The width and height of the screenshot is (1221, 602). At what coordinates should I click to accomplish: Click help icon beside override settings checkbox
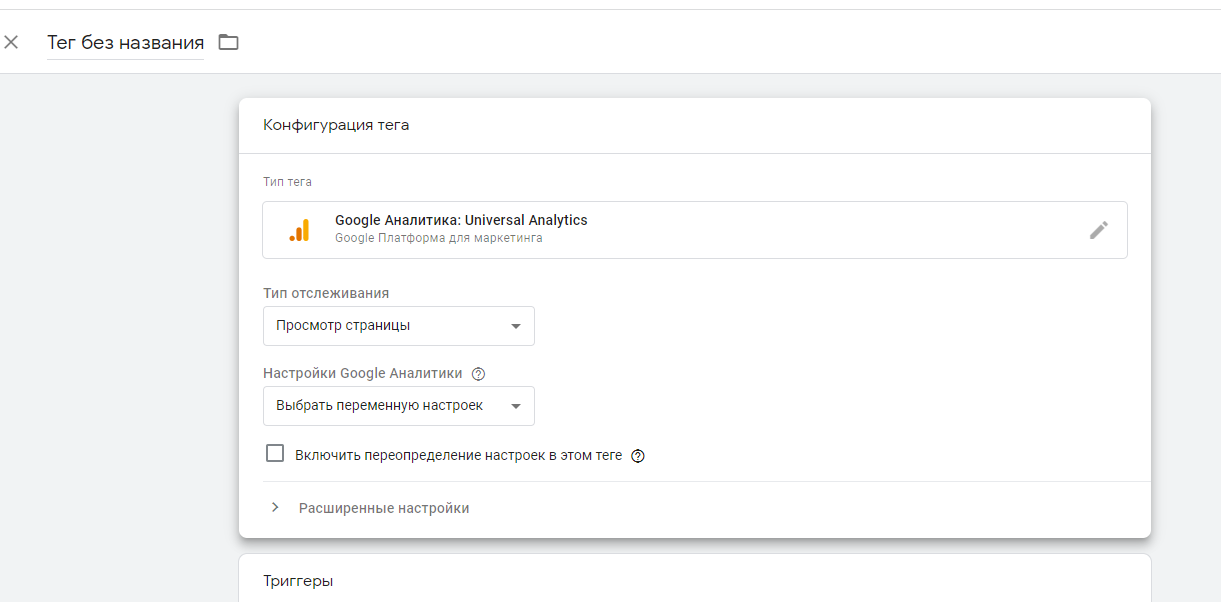pos(638,456)
